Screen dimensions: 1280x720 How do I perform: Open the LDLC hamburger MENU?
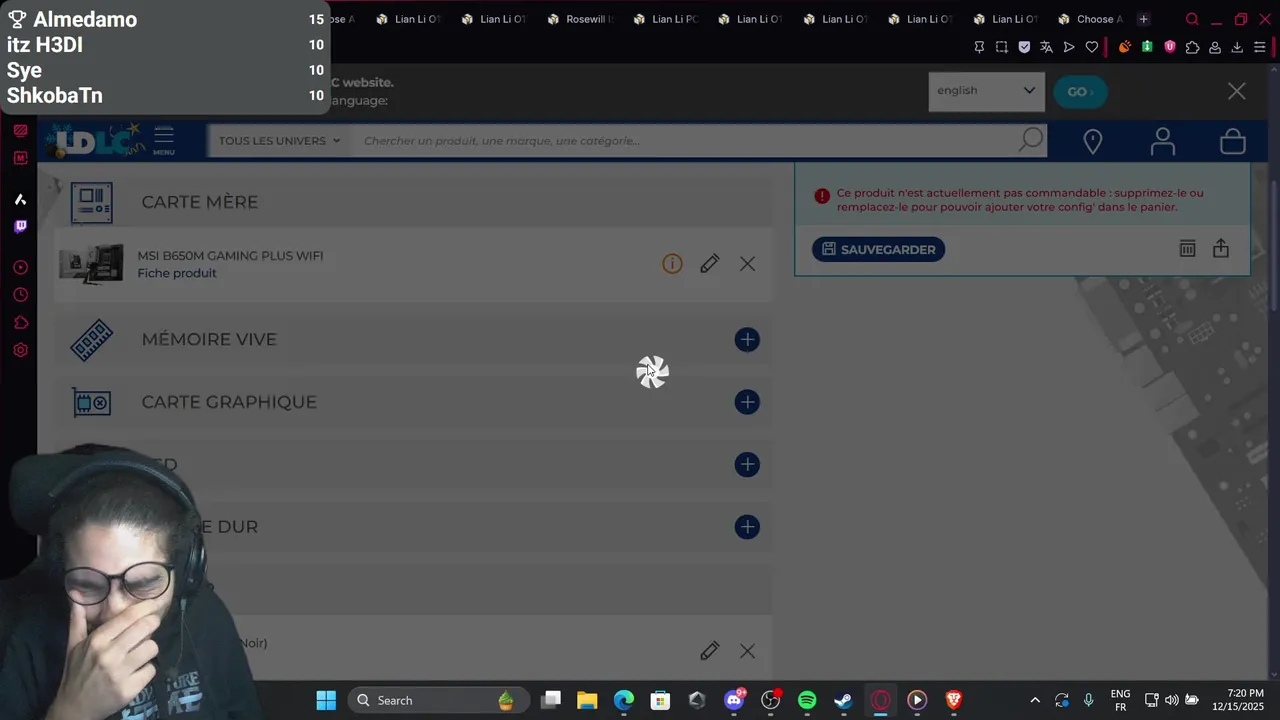164,140
